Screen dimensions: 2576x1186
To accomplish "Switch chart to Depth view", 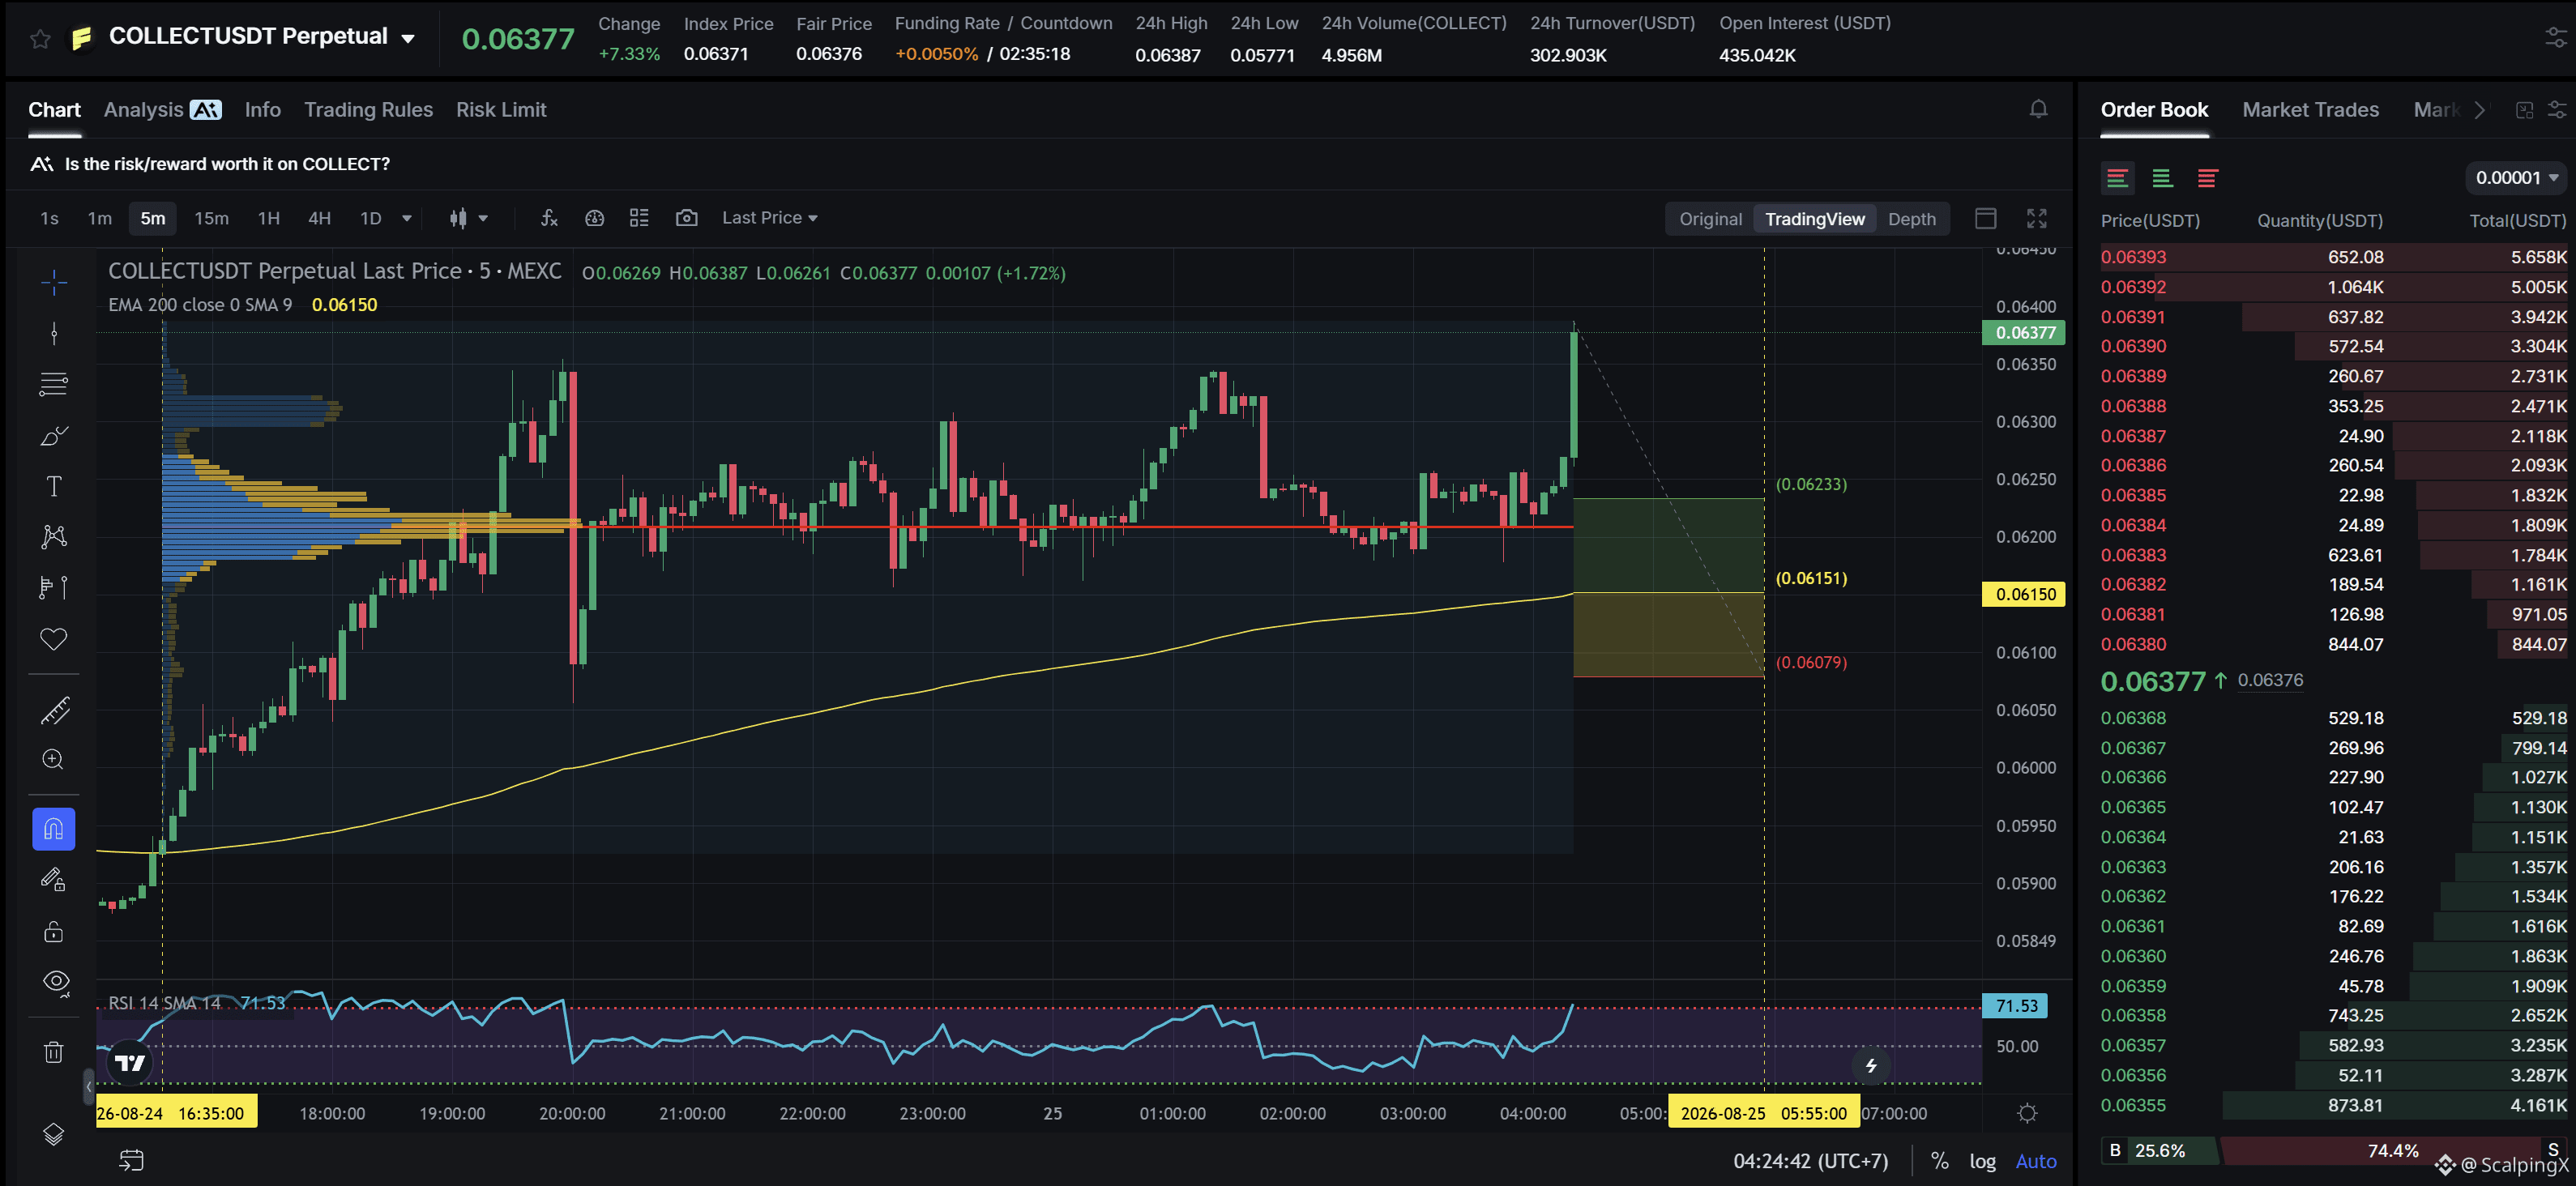I will (1911, 219).
